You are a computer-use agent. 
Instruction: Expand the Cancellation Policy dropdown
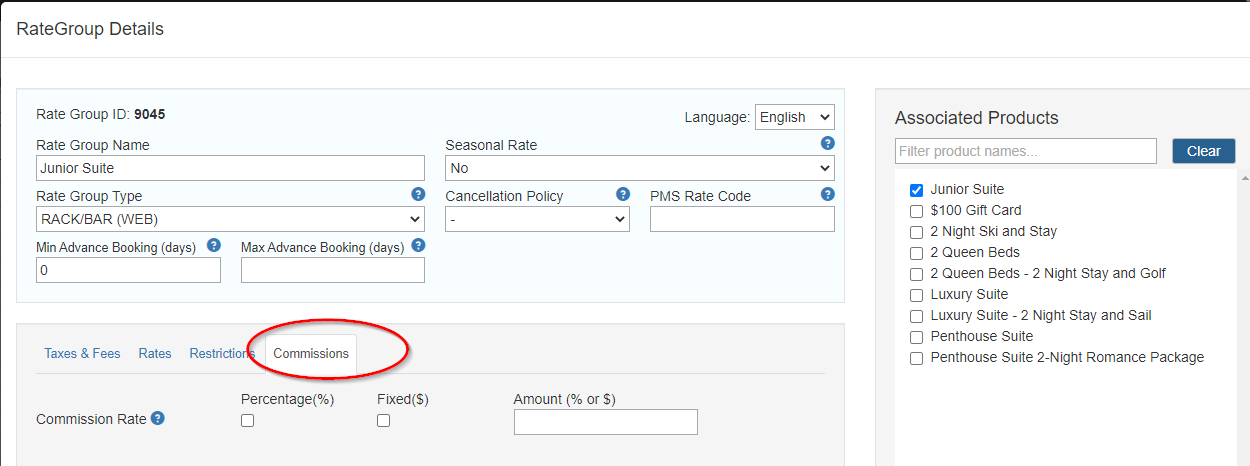pyautogui.click(x=538, y=219)
